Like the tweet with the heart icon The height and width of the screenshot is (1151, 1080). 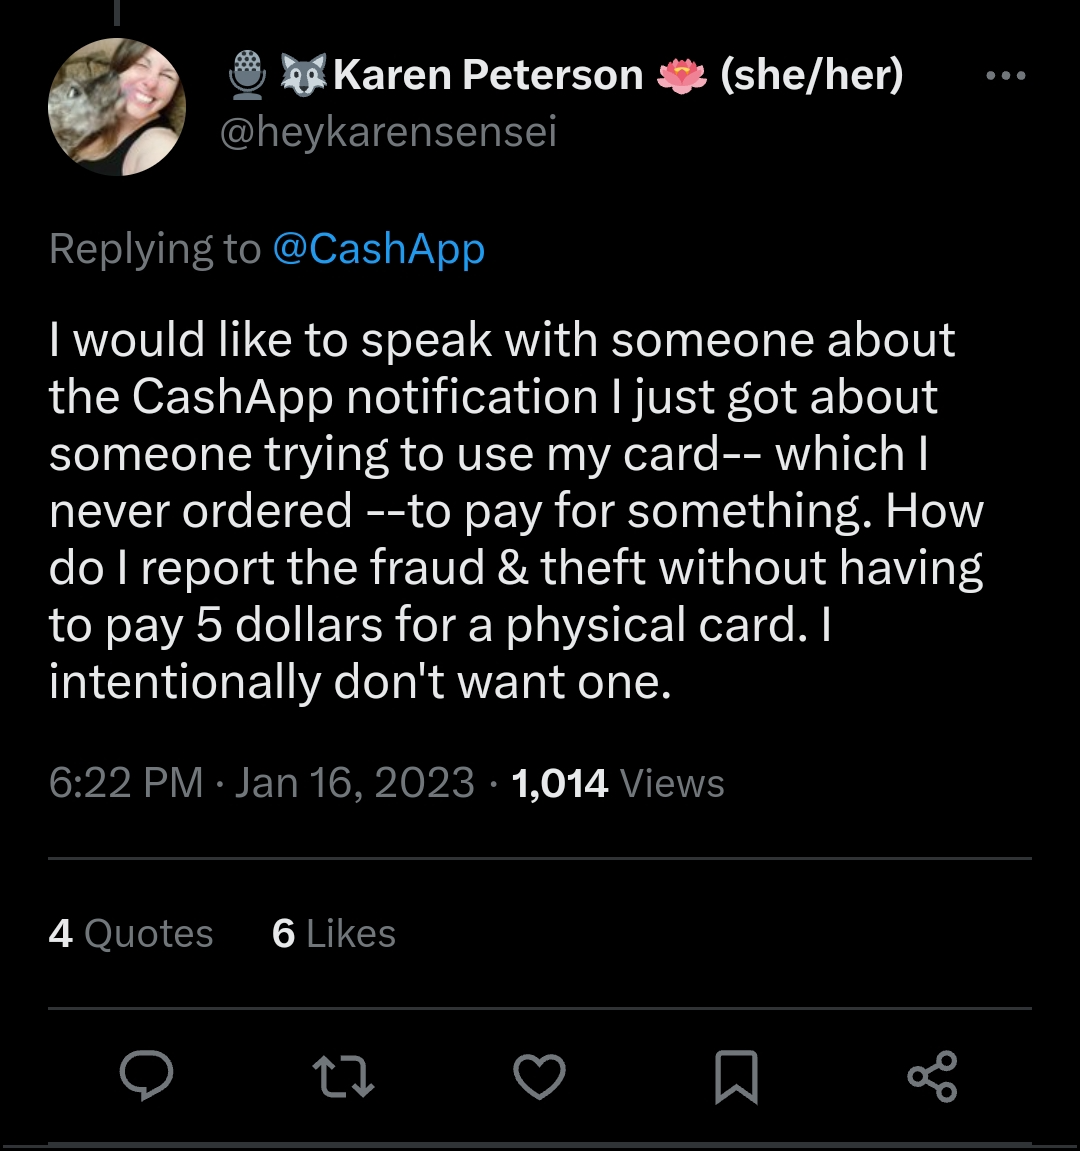(540, 1077)
